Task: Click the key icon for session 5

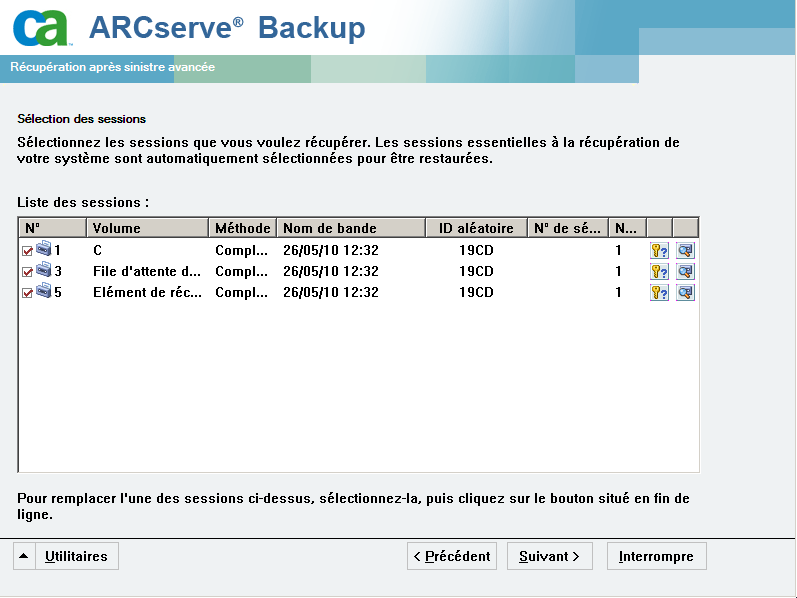Action: pyautogui.click(x=659, y=292)
